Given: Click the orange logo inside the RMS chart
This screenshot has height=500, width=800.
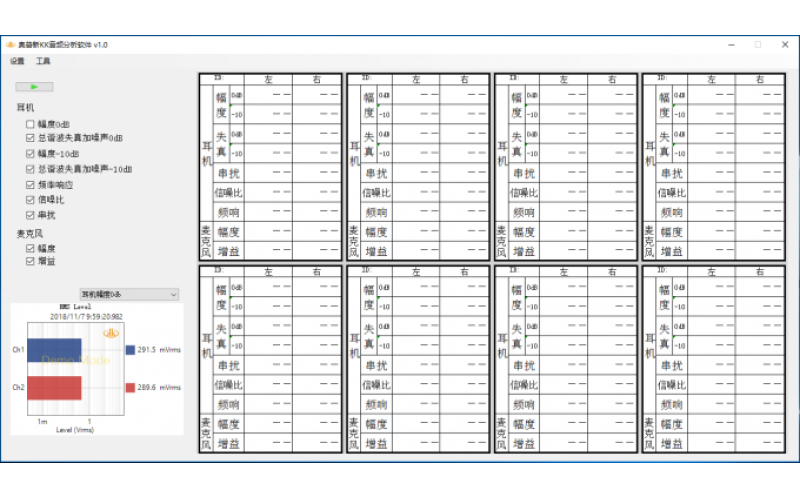Looking at the screenshot, I should pos(113,333).
